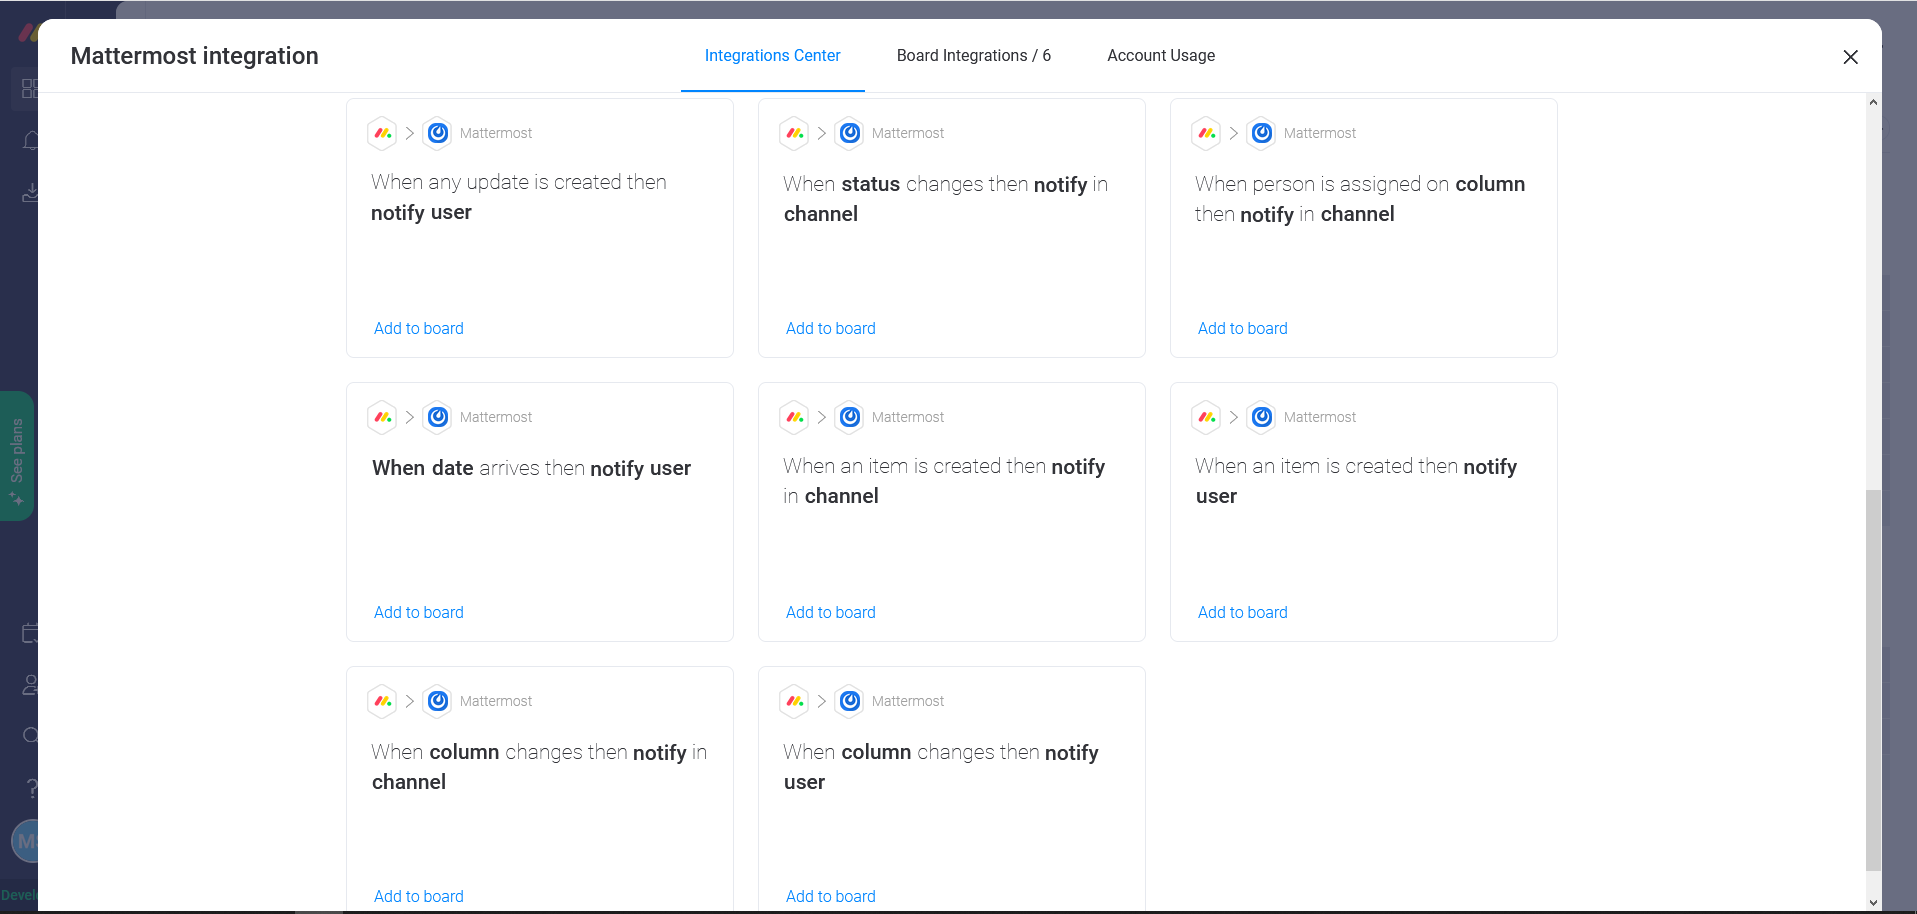Click the help question mark icon
1917x914 pixels.
coord(30,789)
